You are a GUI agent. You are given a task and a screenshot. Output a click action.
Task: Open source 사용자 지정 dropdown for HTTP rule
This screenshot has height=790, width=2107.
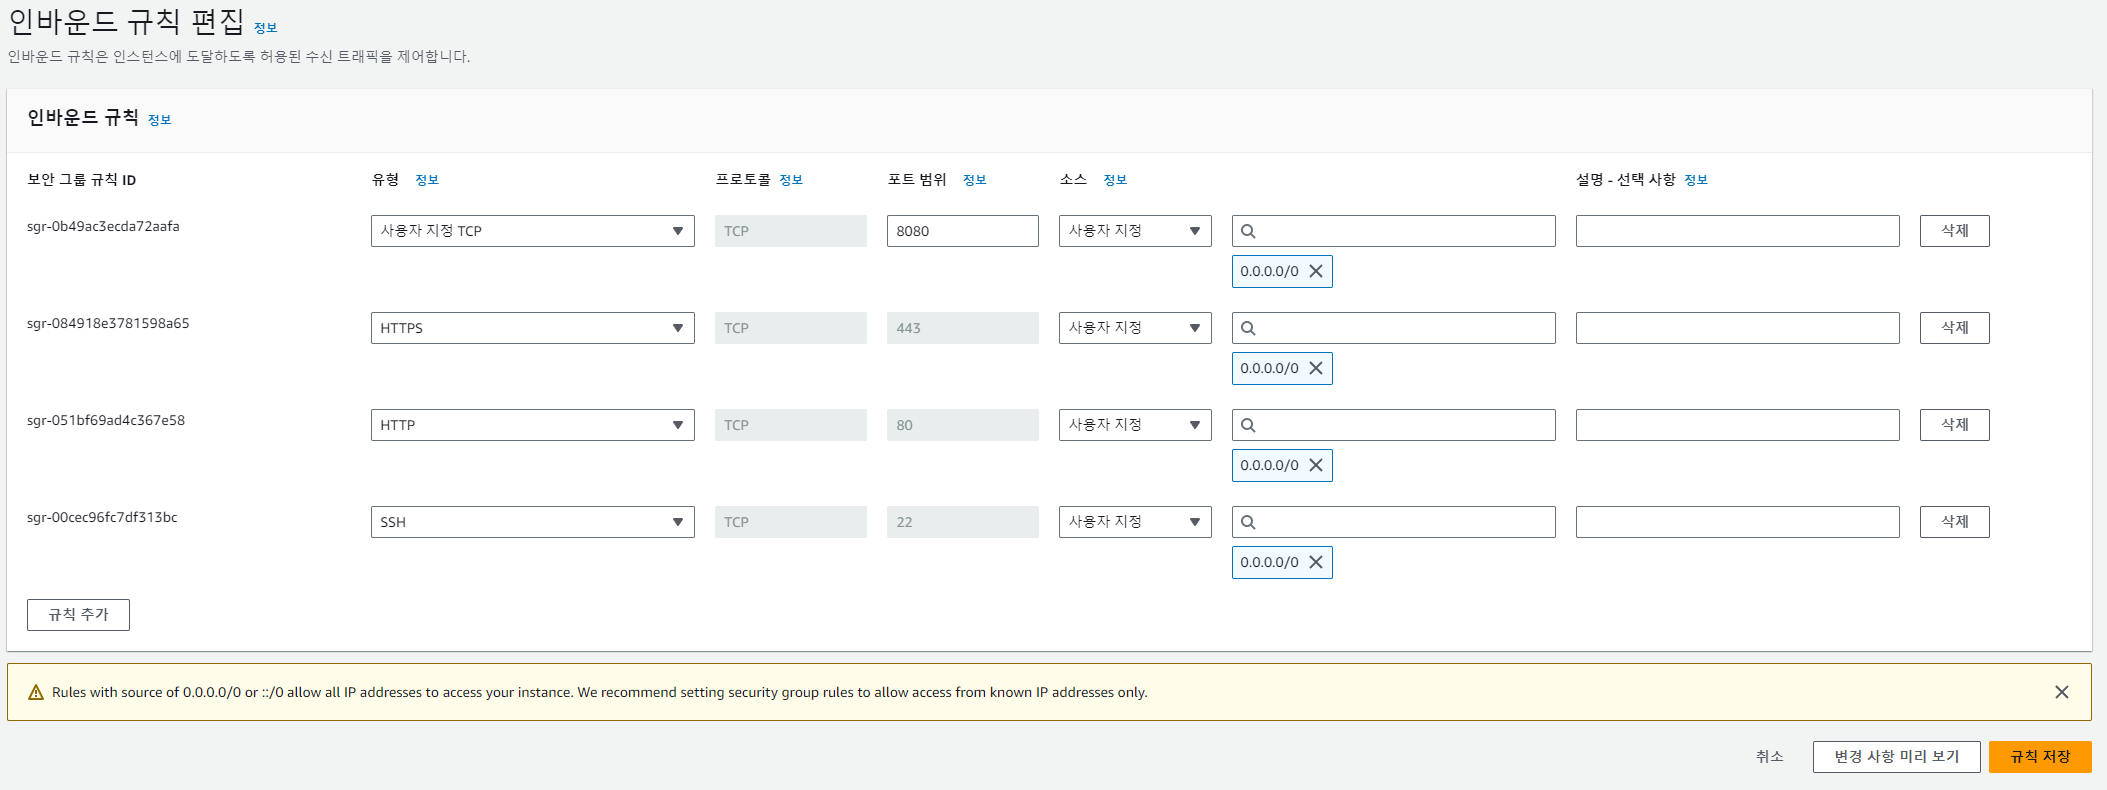(x=1135, y=425)
